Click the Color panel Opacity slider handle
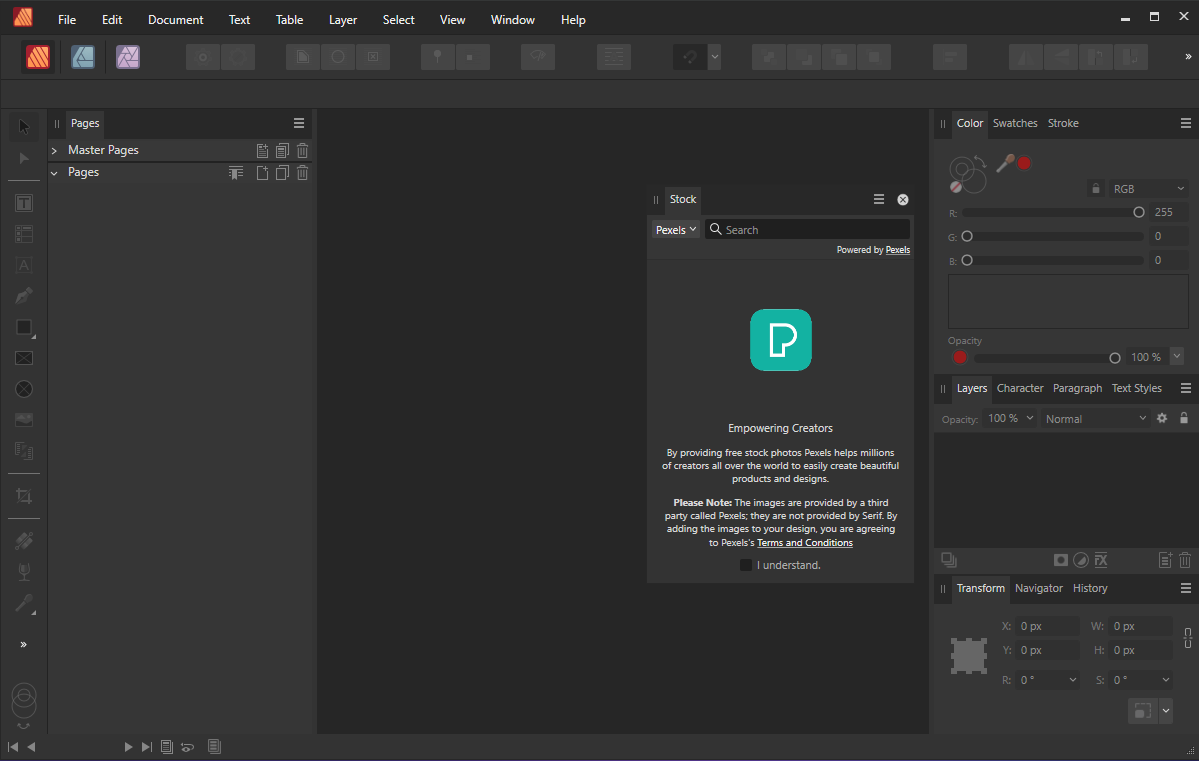This screenshot has width=1199, height=761. coord(1115,358)
